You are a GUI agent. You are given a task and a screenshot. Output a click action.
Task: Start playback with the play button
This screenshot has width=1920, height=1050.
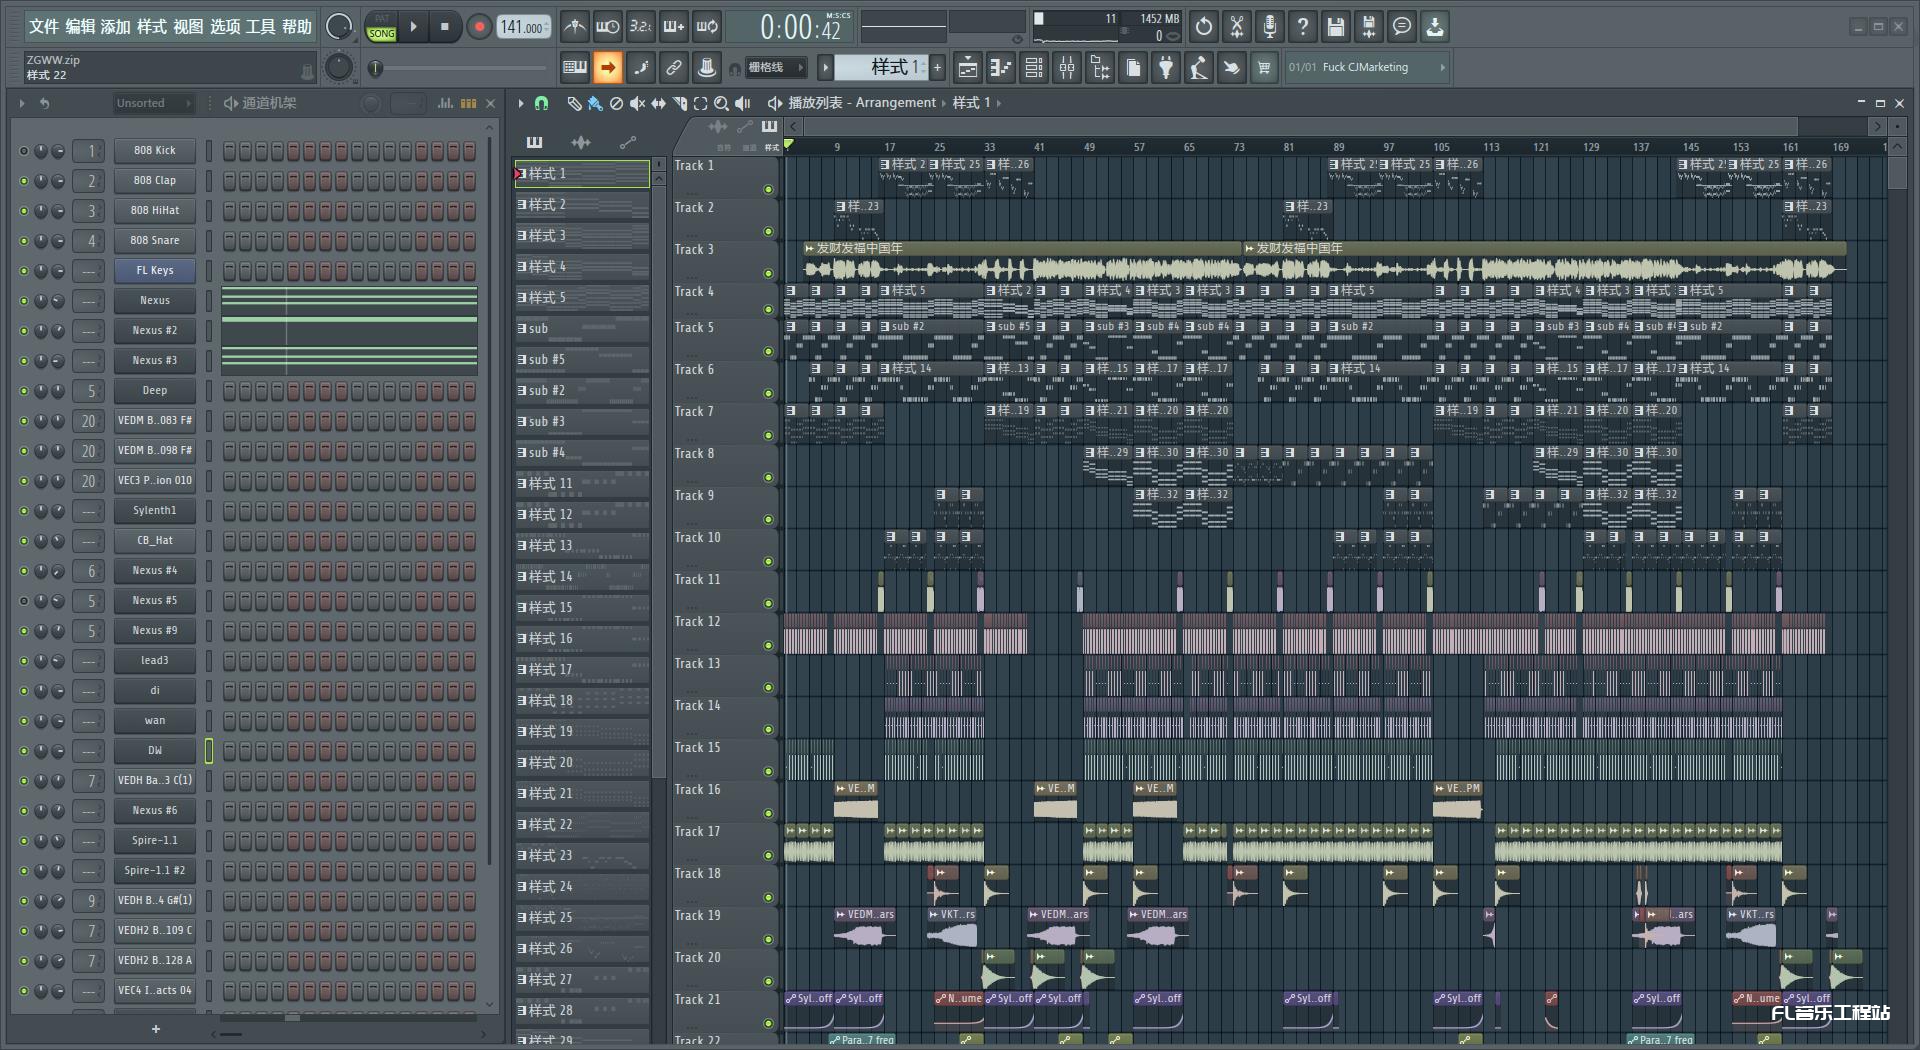coord(414,27)
